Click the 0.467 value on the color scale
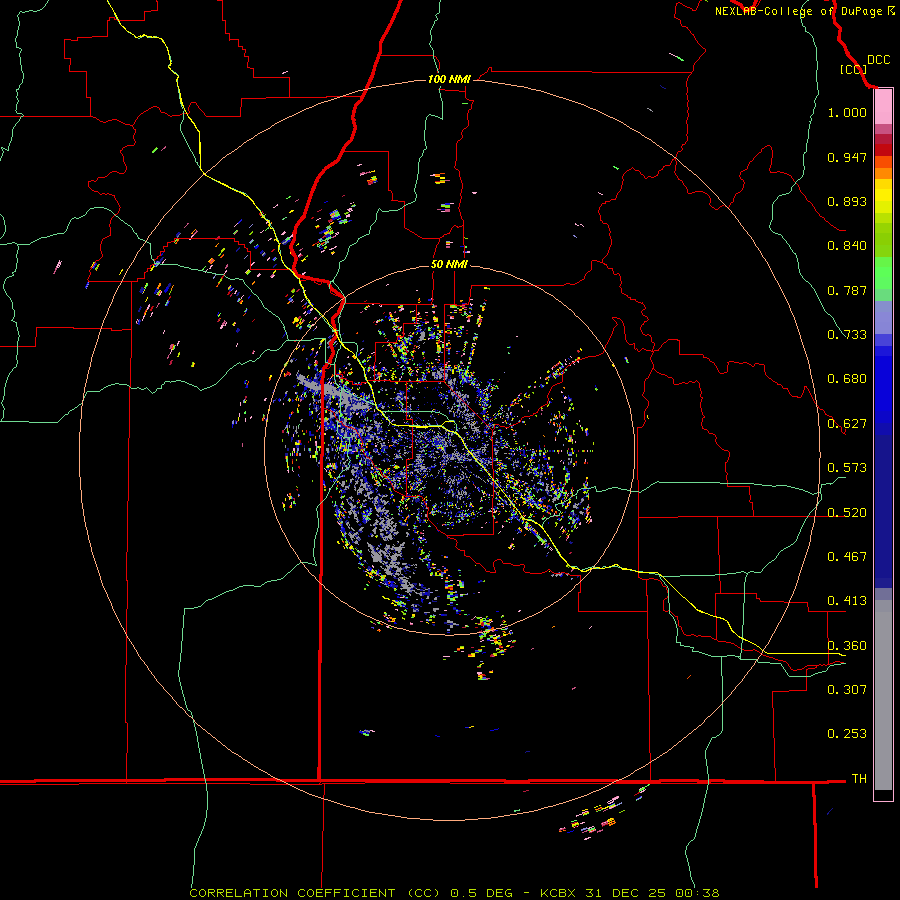900x900 pixels. [x=847, y=557]
